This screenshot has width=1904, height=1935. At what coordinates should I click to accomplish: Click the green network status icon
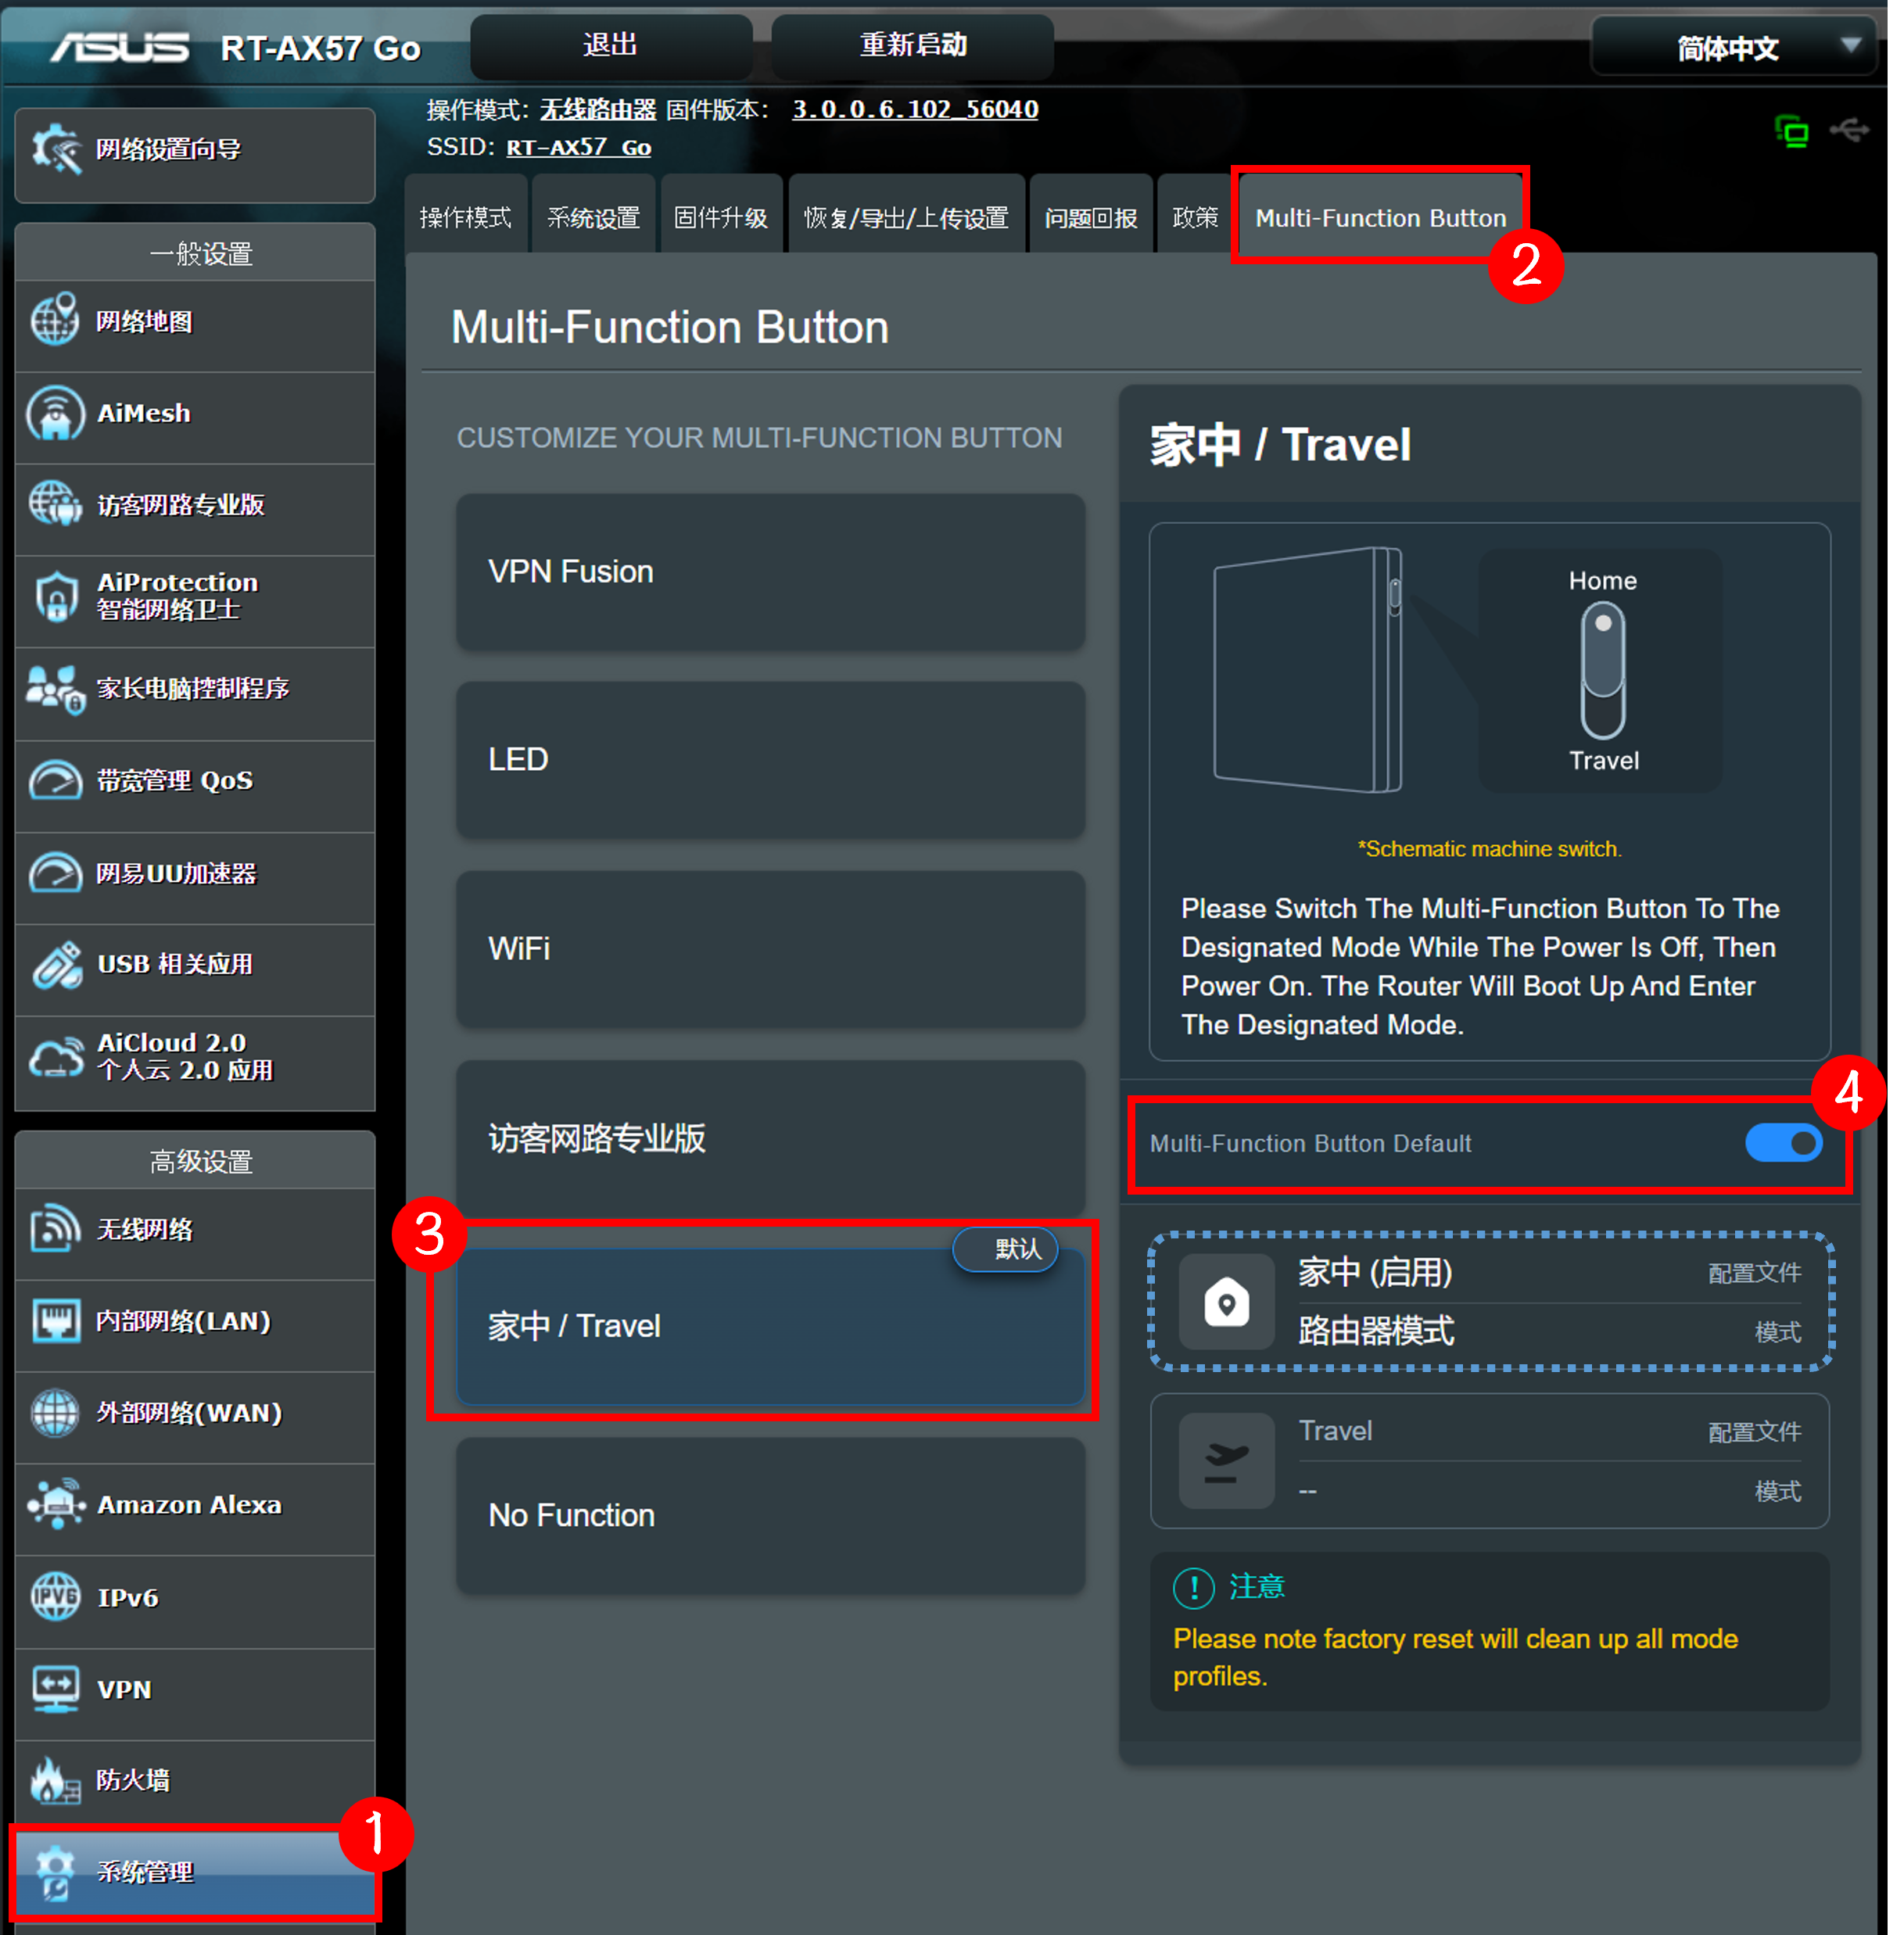click(1791, 131)
